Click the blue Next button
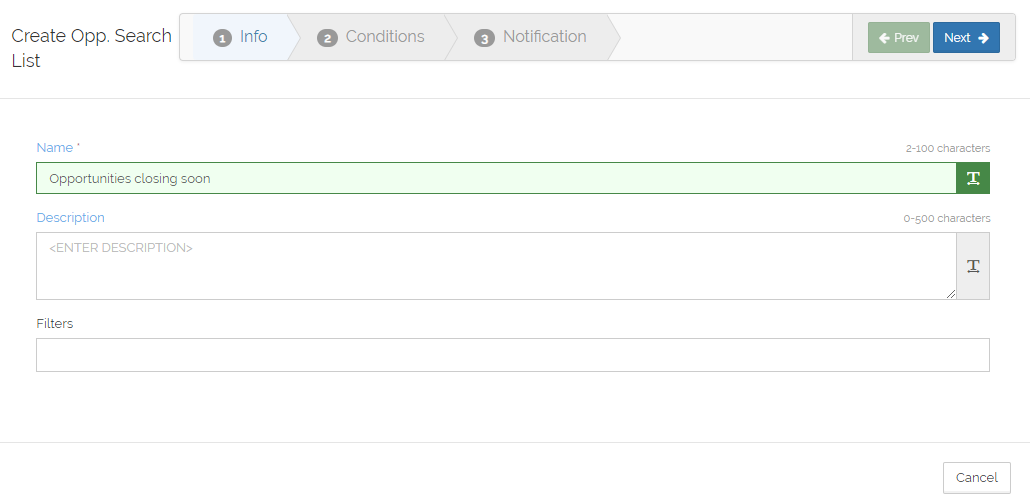The image size is (1030, 502). tap(966, 37)
